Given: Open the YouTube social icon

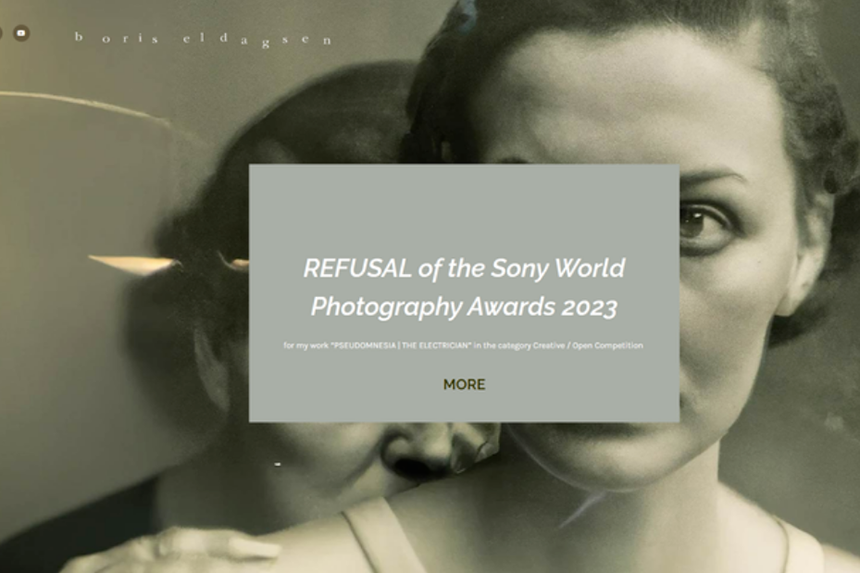Looking at the screenshot, I should (21, 33).
